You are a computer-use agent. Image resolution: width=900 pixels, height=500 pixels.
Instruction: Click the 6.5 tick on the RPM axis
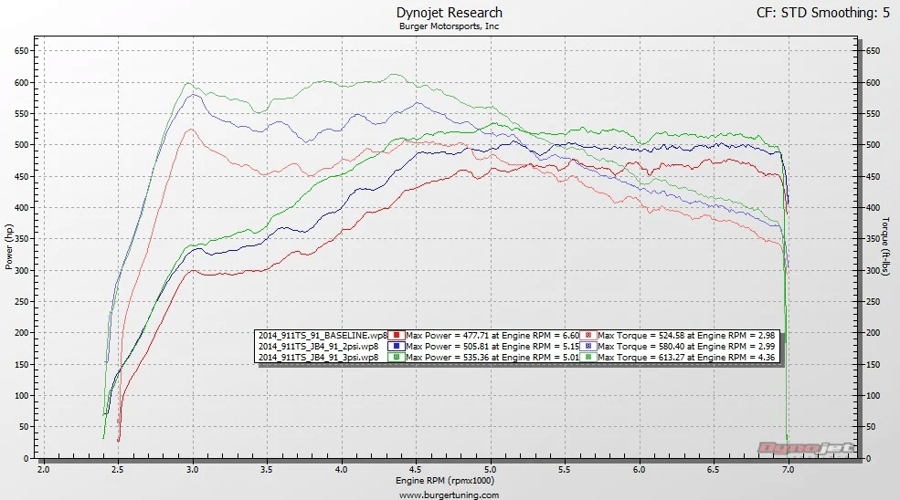click(714, 469)
